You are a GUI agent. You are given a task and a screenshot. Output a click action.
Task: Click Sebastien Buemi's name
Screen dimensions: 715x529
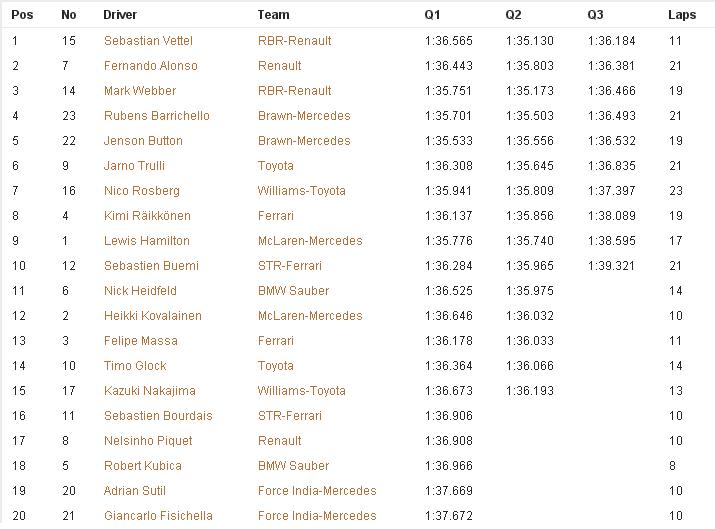(x=151, y=266)
